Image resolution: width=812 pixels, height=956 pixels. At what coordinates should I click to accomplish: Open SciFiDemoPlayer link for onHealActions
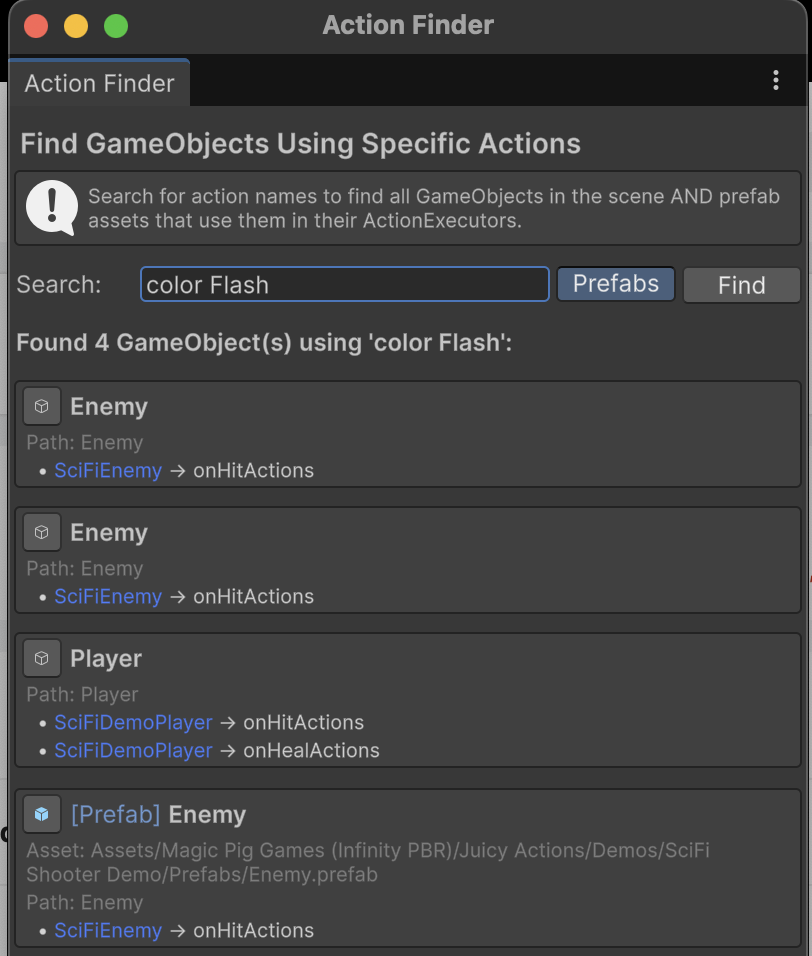(133, 751)
